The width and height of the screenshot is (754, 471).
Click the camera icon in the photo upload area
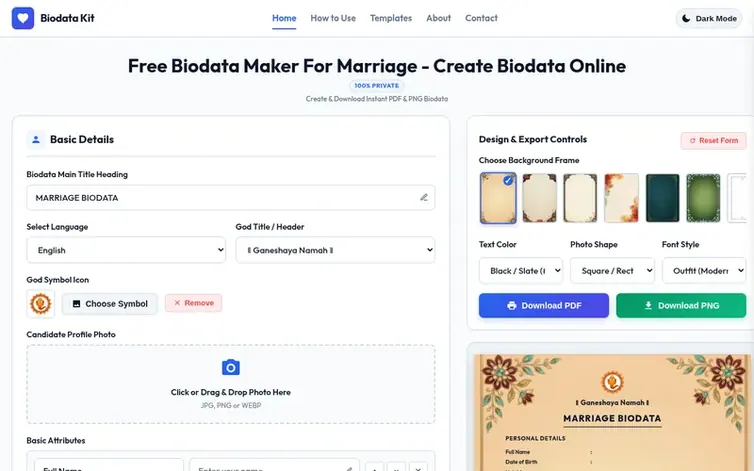pyautogui.click(x=231, y=368)
